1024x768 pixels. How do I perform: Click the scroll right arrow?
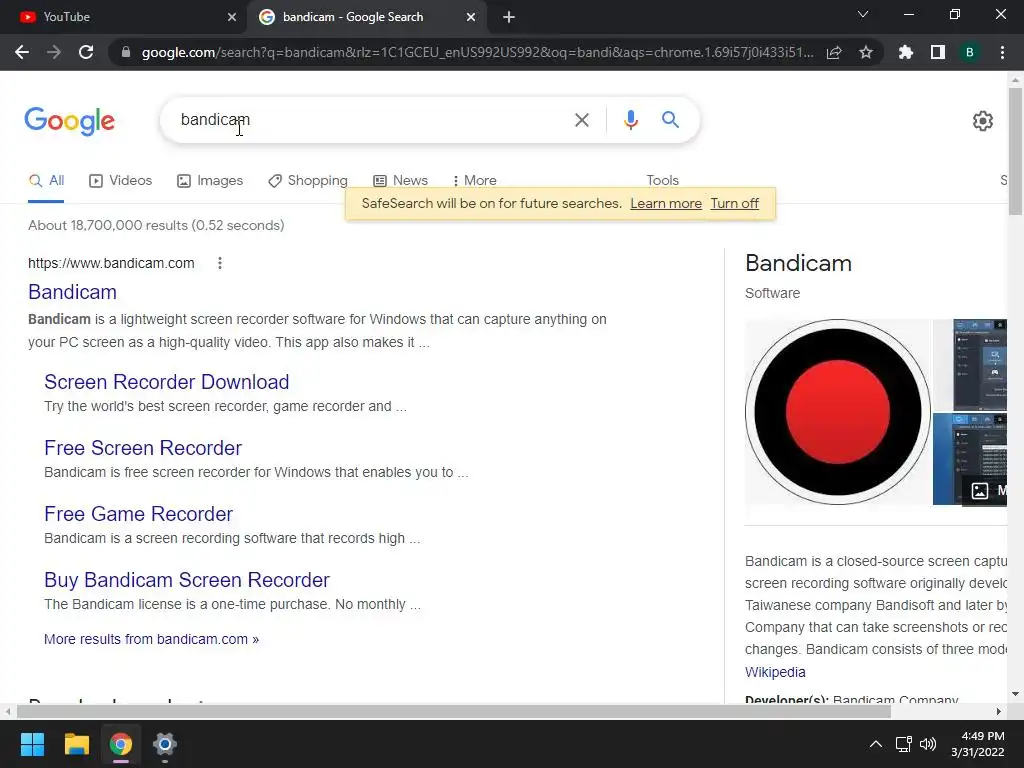(999, 711)
